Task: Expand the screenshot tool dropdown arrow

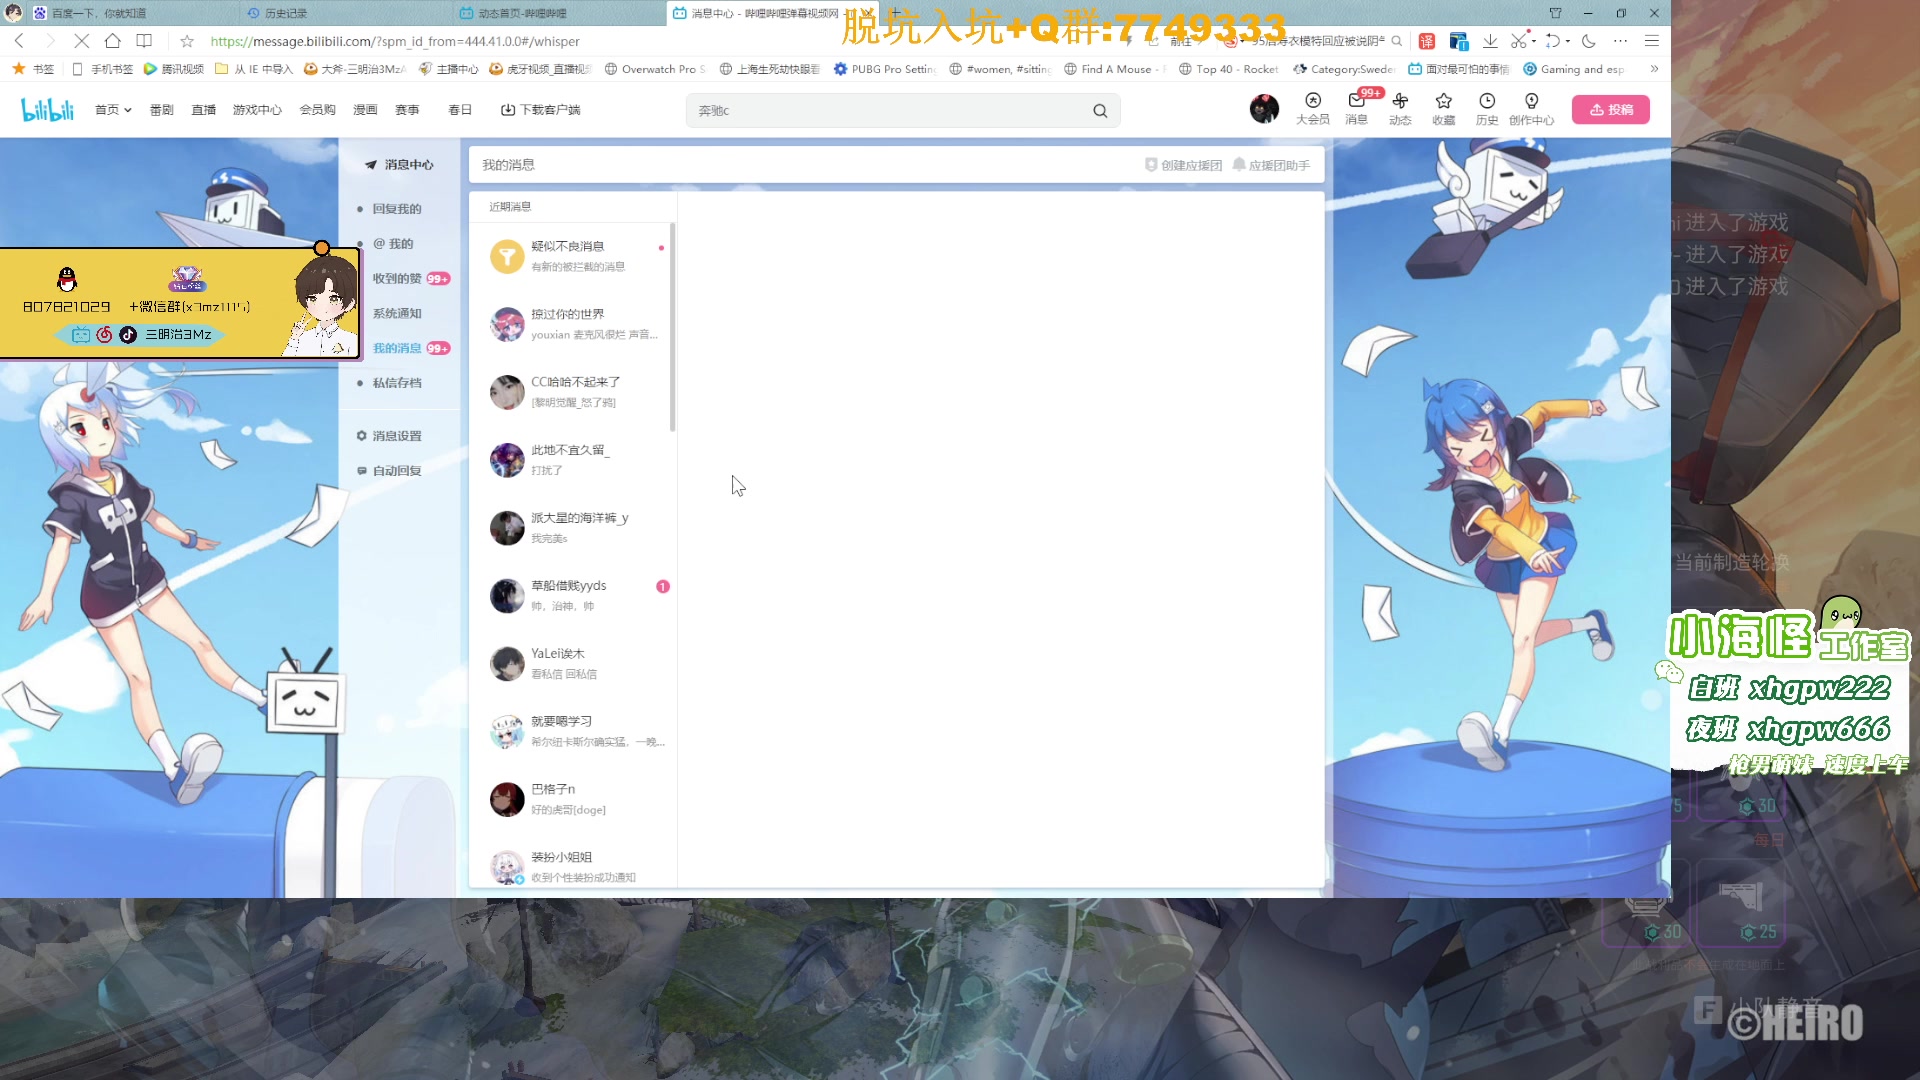Action: pyautogui.click(x=1533, y=41)
